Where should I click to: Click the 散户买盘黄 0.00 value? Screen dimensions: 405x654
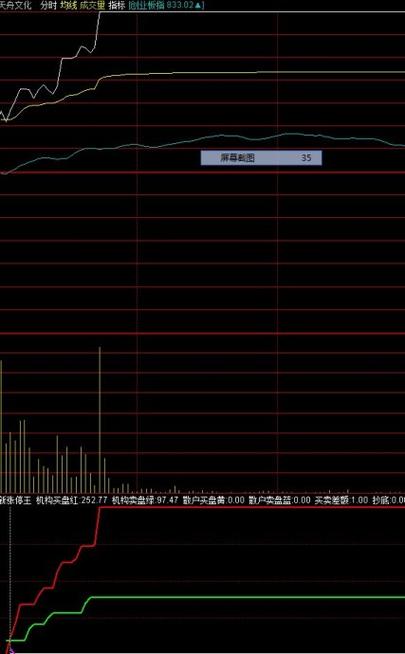pyautogui.click(x=213, y=500)
